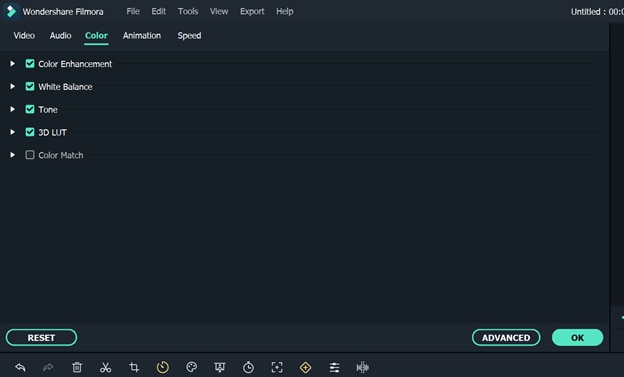The image size is (624, 377).
Task: Switch to the Animation tab
Action: pos(142,35)
